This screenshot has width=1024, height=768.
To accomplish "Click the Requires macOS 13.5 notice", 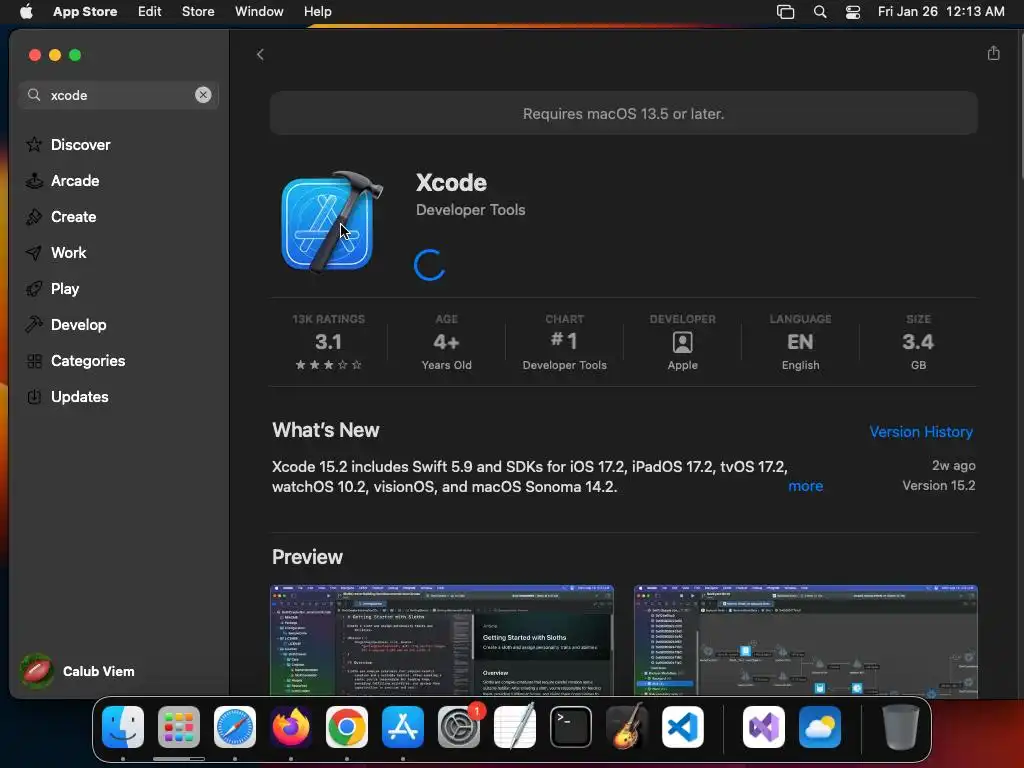I will click(624, 114).
